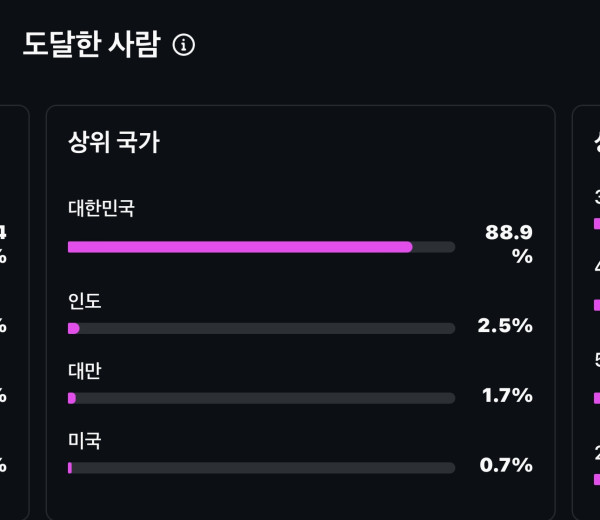
Task: Click the 2.5% percentage value
Action: tap(505, 326)
